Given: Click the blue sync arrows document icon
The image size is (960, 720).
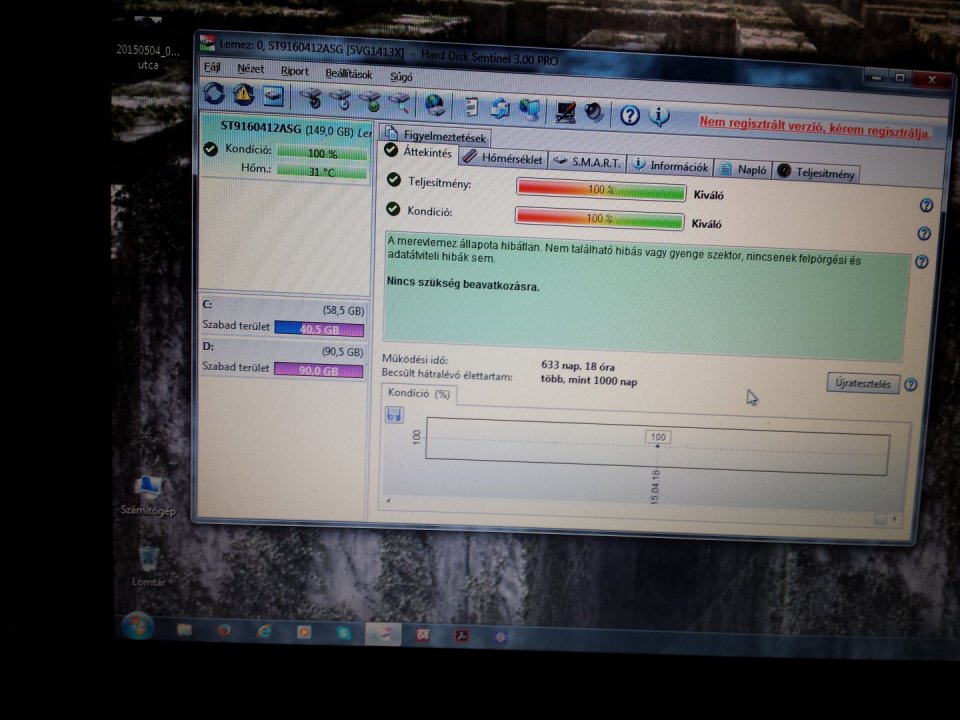Looking at the screenshot, I should (x=500, y=108).
